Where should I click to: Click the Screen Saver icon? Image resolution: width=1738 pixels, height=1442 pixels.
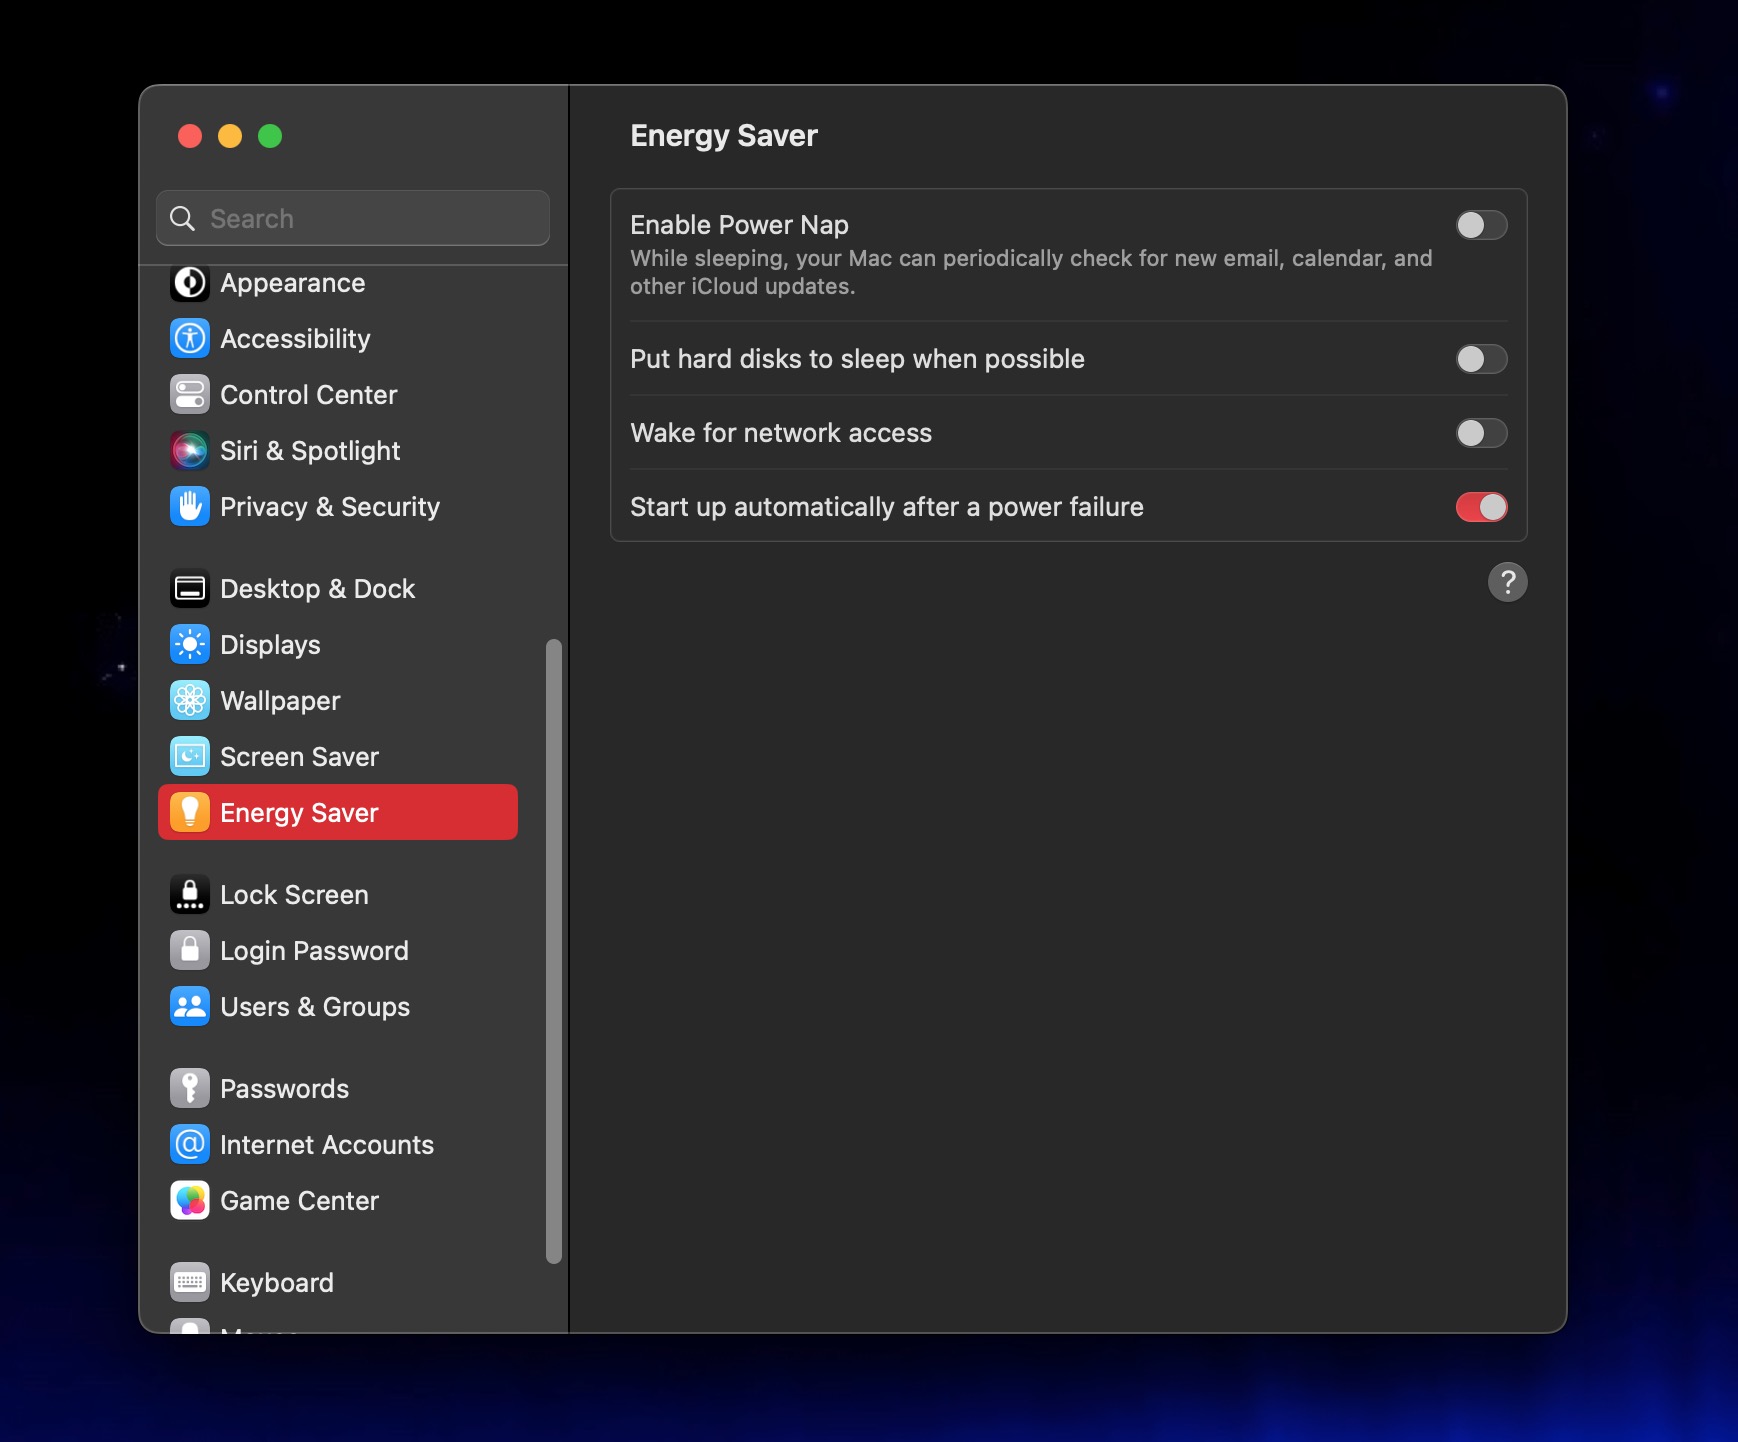tap(190, 757)
